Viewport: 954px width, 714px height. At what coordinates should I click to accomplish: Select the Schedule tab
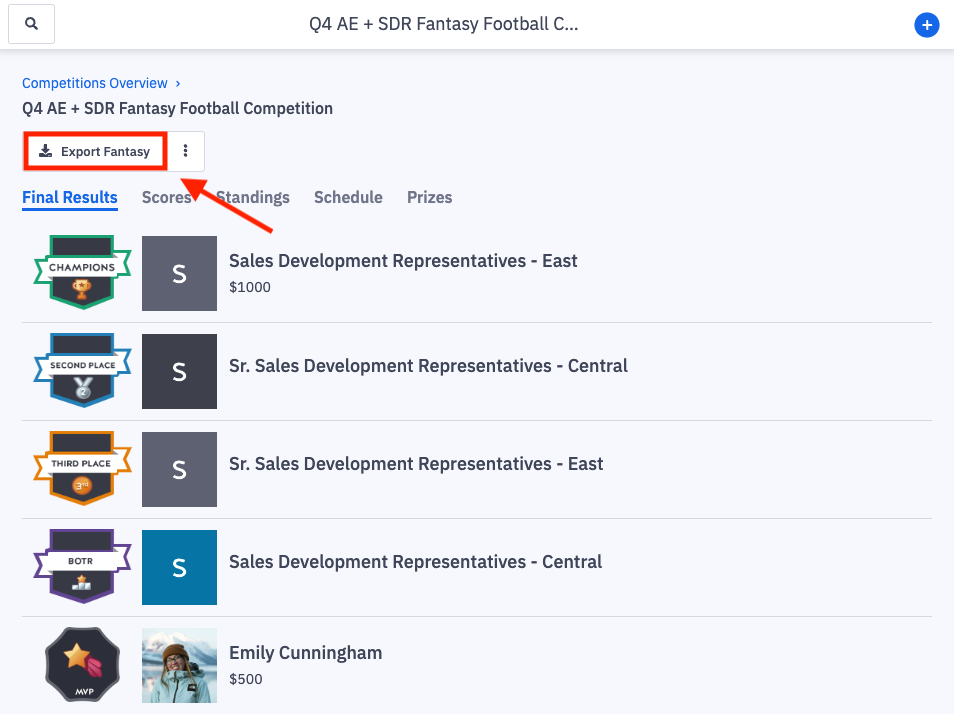tap(348, 197)
